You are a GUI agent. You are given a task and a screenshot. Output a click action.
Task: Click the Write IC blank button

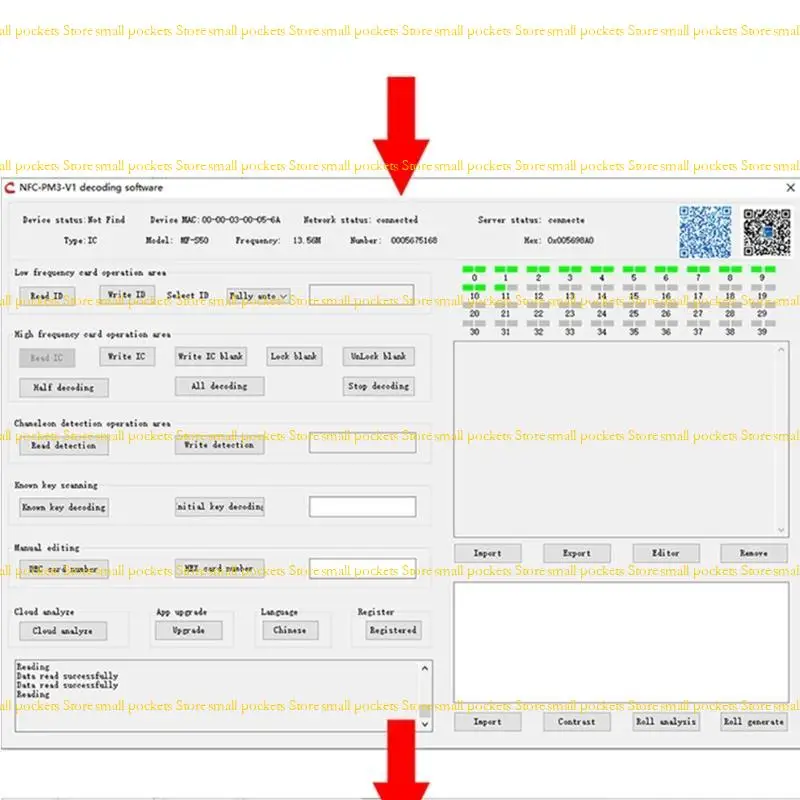click(211, 356)
